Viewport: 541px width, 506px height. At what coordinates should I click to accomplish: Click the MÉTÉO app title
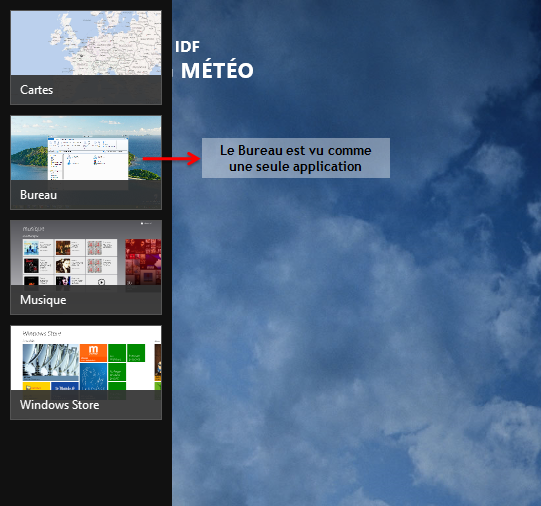pos(217,70)
